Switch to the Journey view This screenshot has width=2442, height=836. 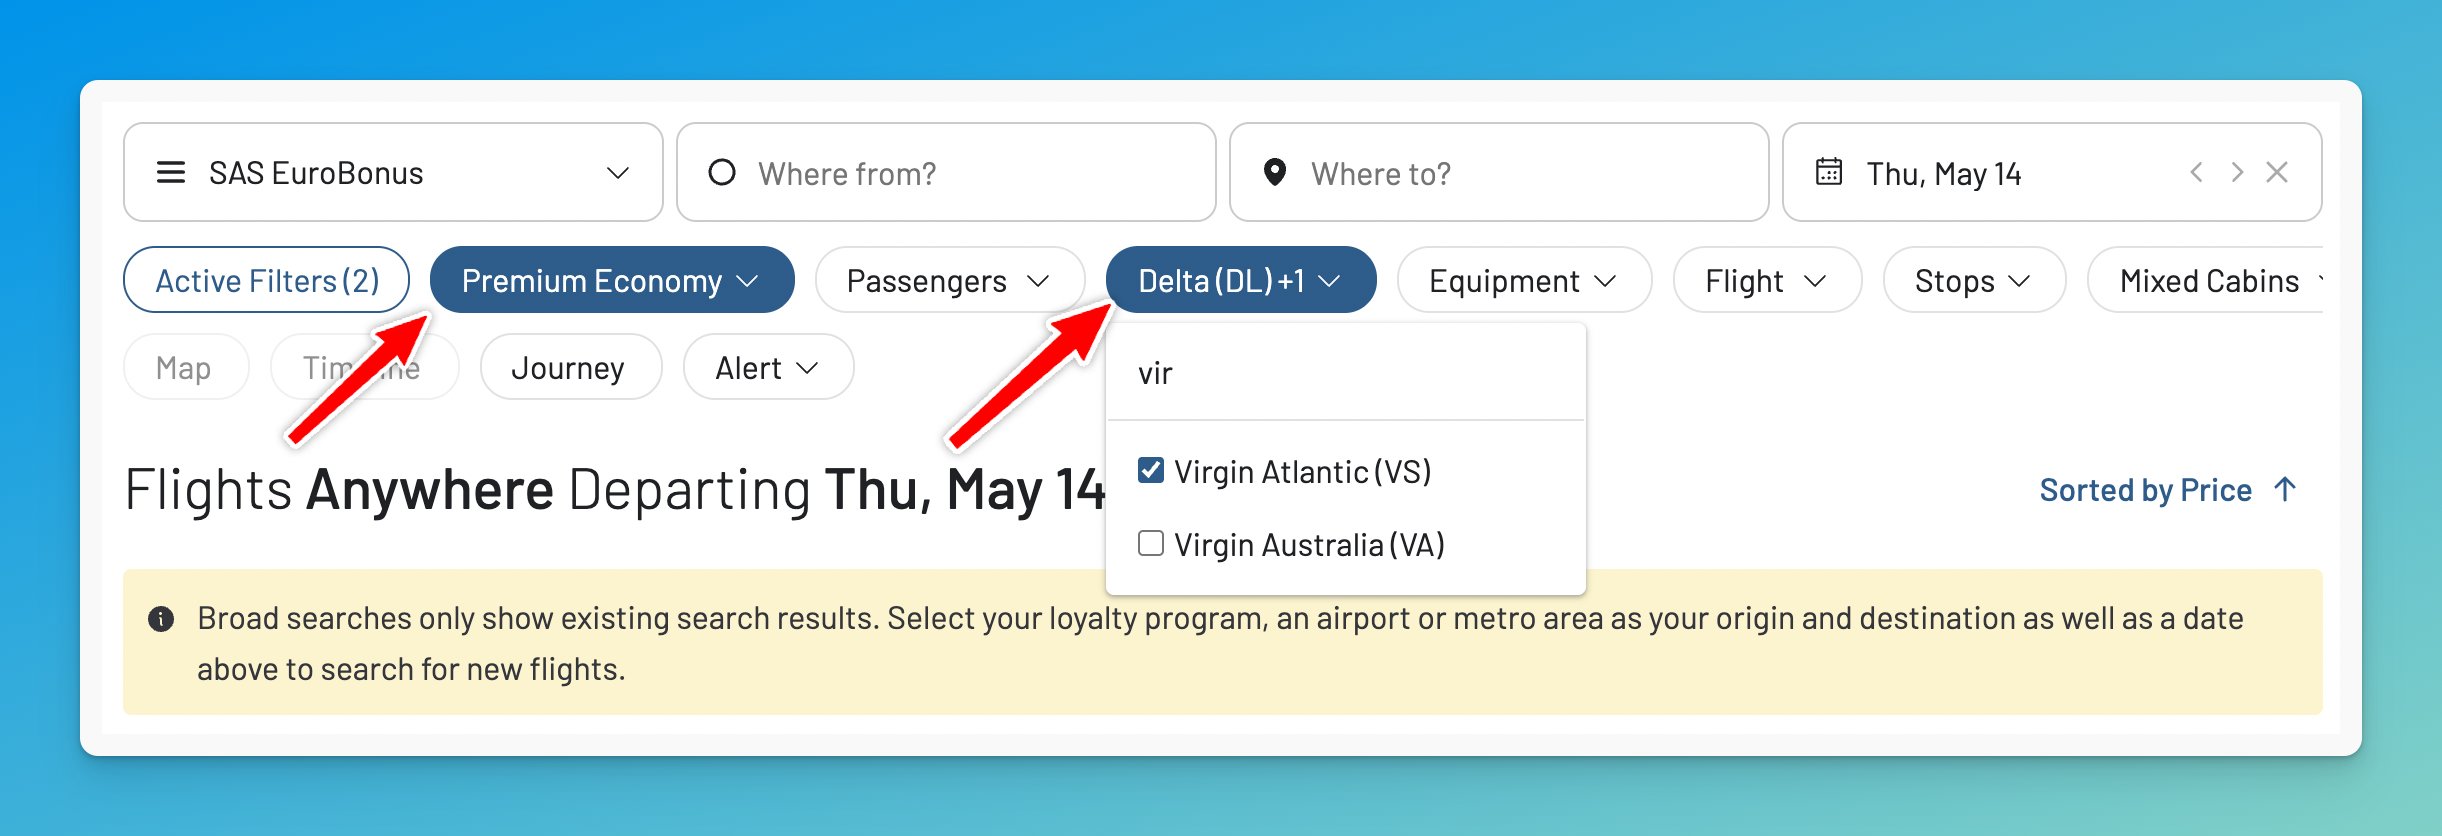click(569, 367)
